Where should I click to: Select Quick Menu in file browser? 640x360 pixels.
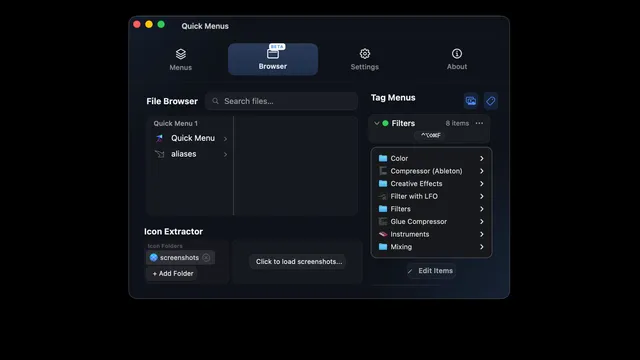[191, 138]
